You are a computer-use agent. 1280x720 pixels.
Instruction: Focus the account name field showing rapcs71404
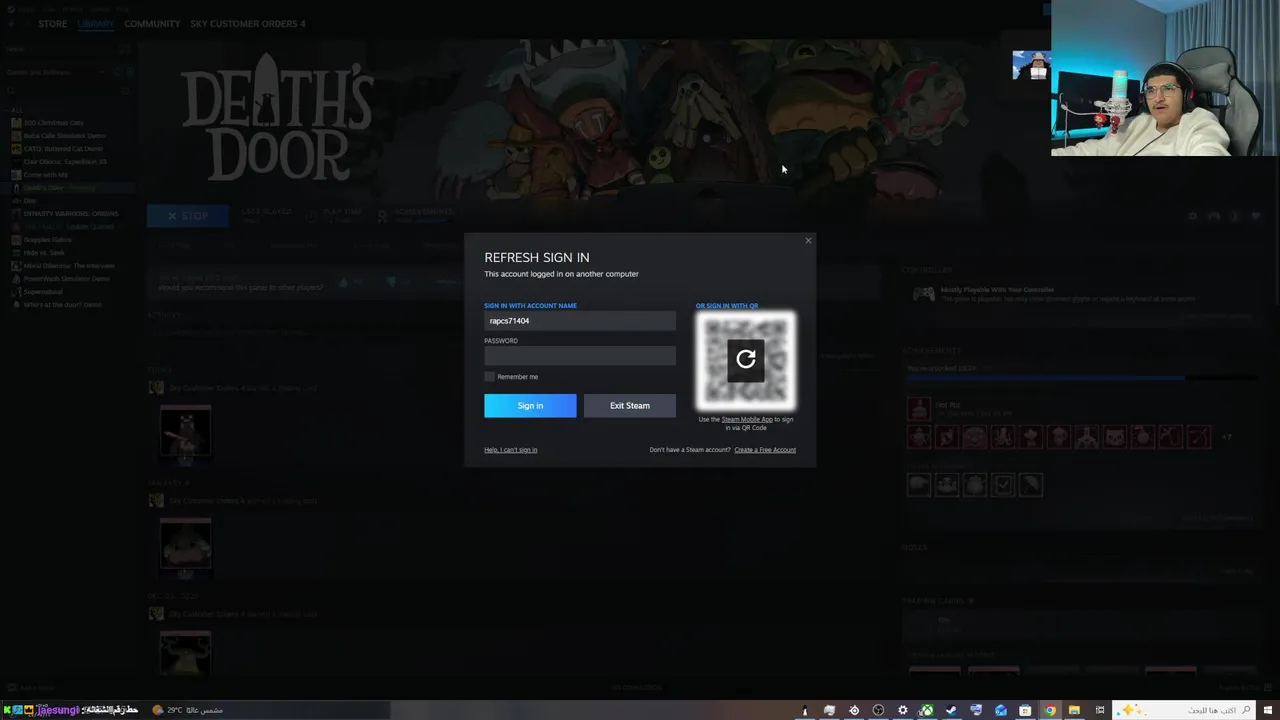pos(580,321)
